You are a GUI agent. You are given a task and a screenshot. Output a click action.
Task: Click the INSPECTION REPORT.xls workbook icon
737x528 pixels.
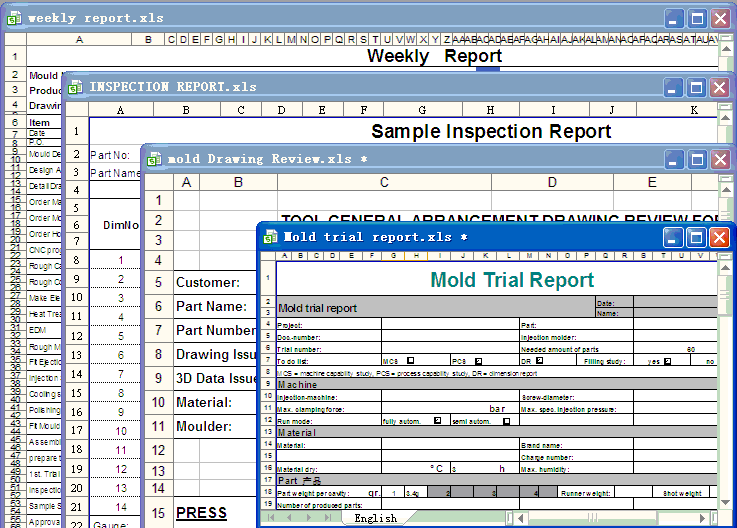pyautogui.click(x=75, y=87)
